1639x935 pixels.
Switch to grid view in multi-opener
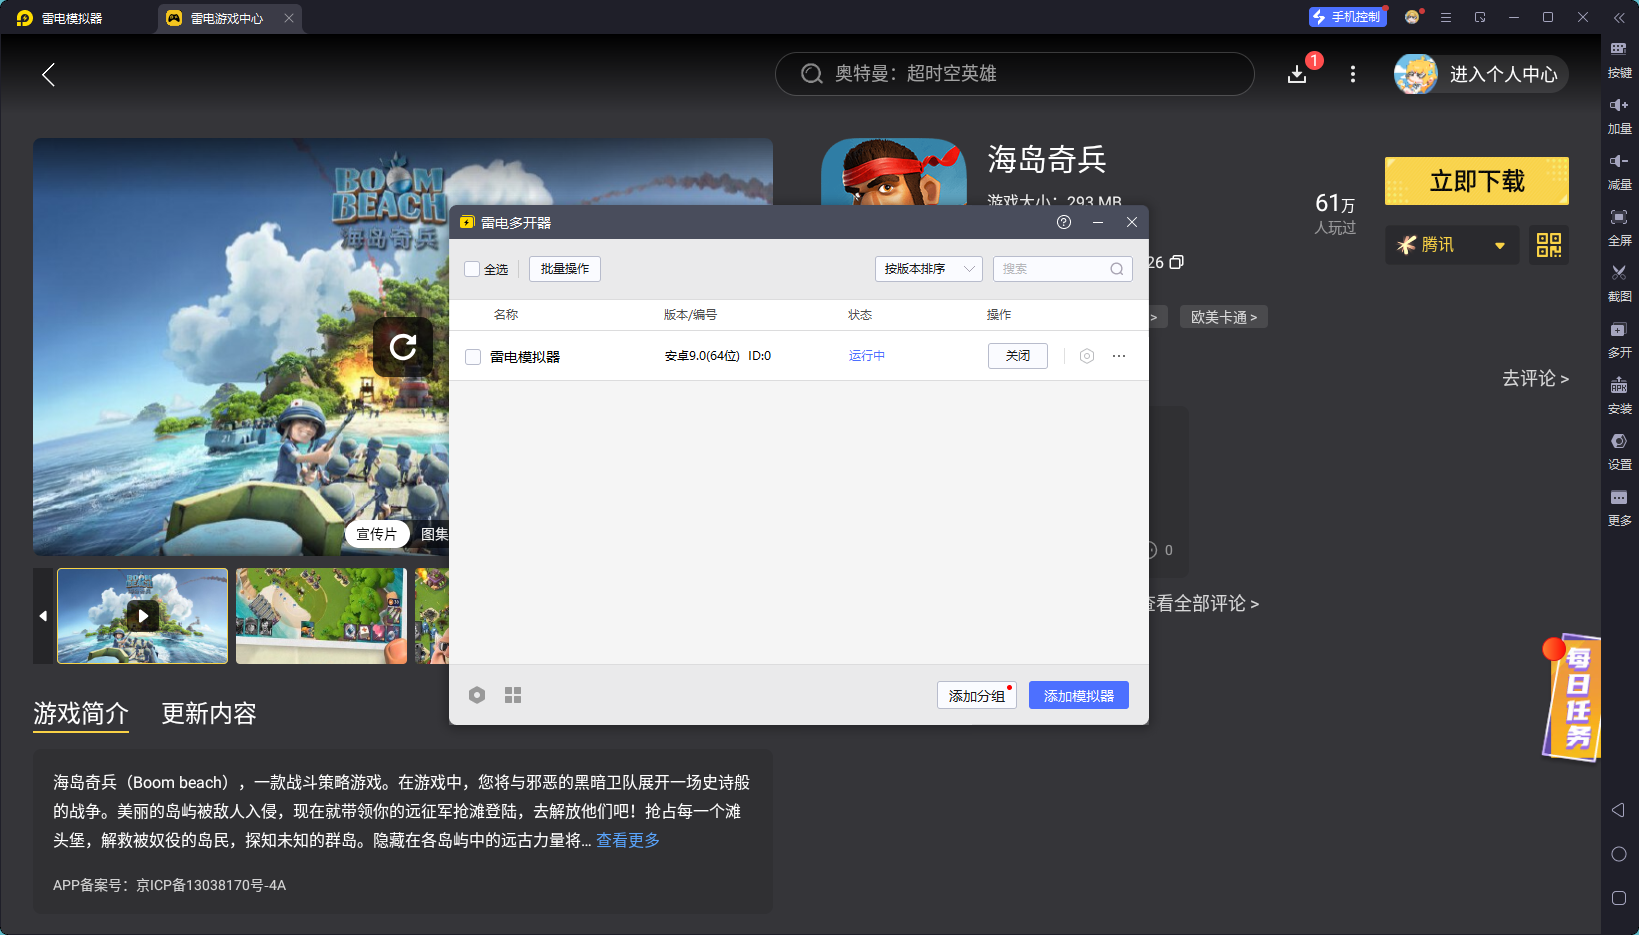pos(513,695)
